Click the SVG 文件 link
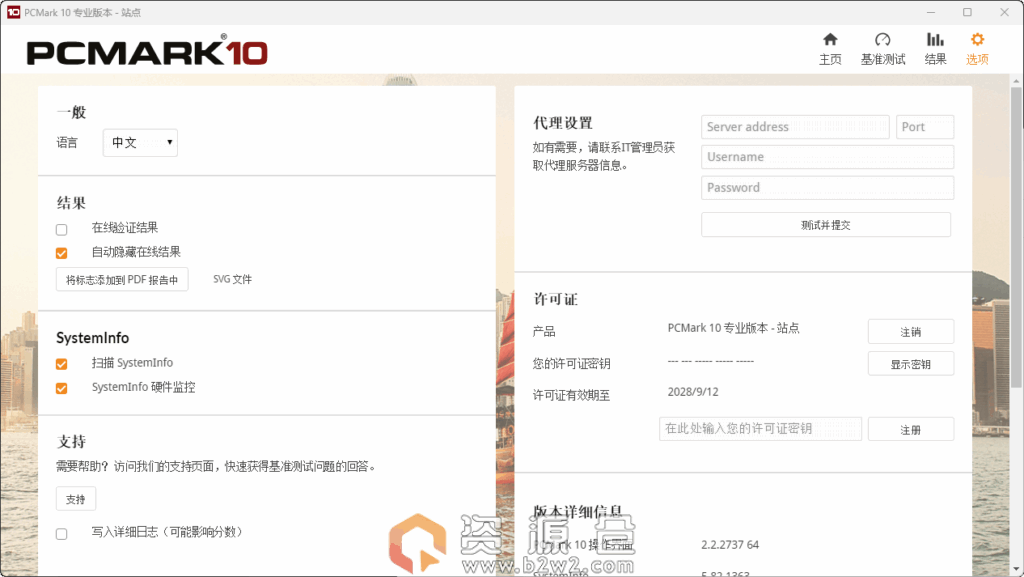The width and height of the screenshot is (1024, 577). click(232, 280)
